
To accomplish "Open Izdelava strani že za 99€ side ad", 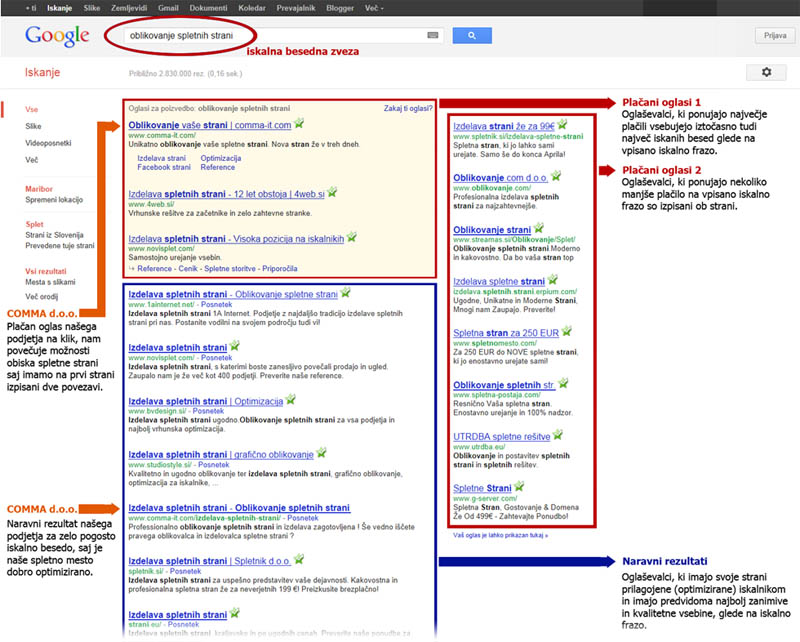I will 504,126.
